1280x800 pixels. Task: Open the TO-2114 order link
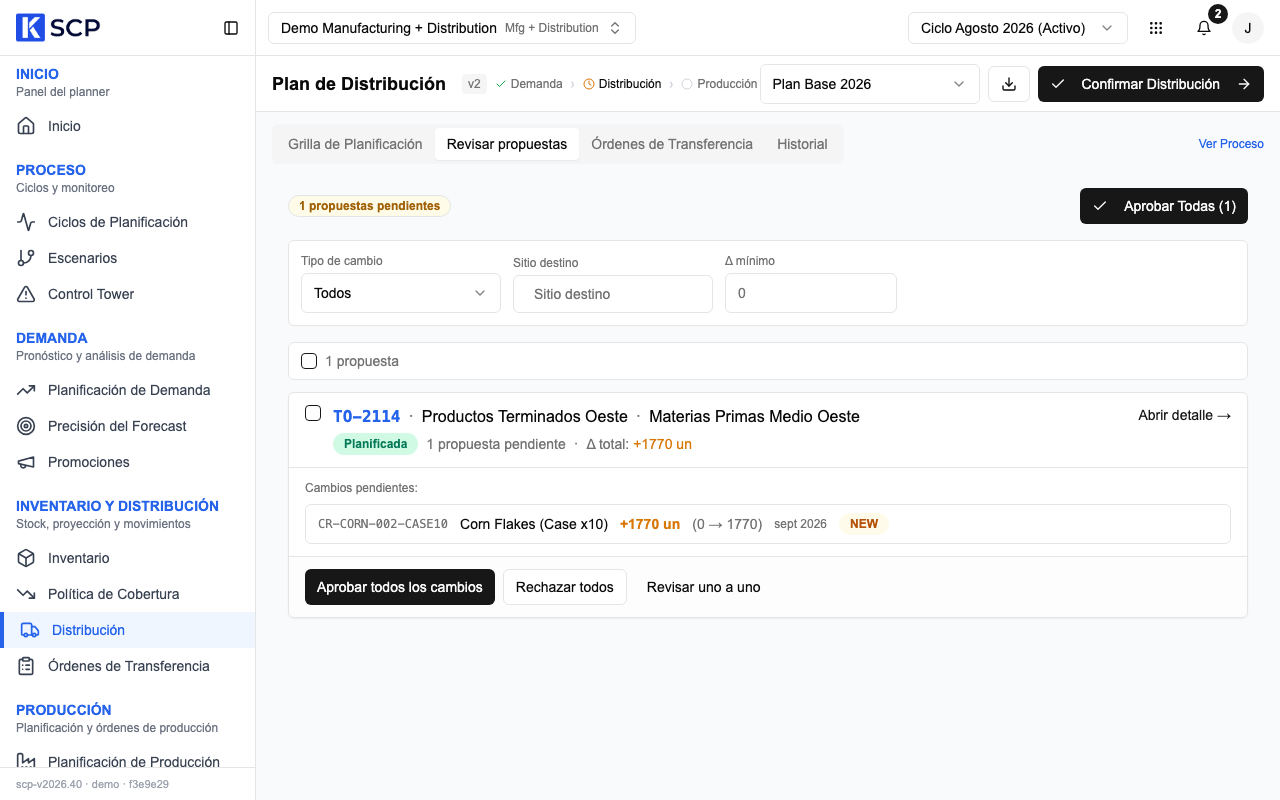[367, 416]
